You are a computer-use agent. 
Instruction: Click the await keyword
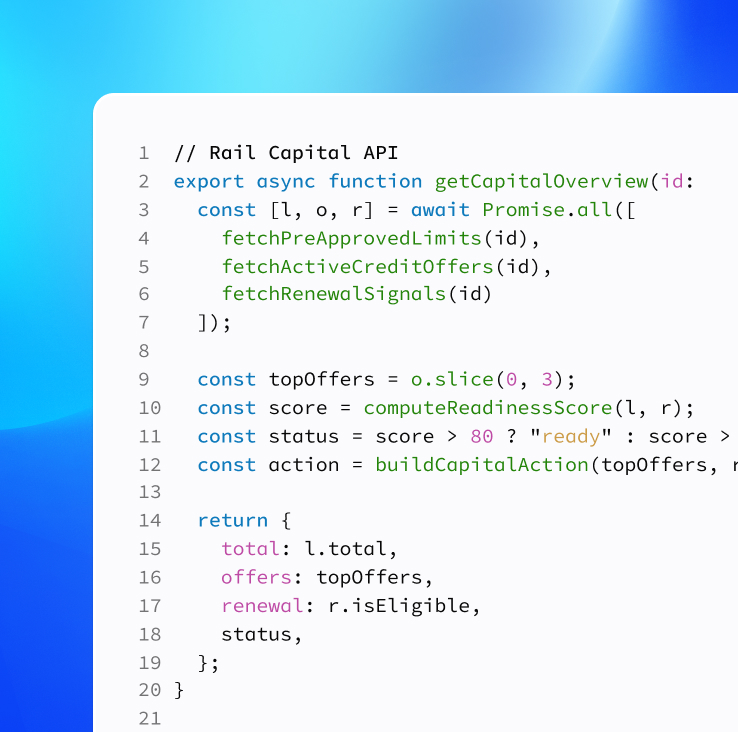[x=440, y=210]
